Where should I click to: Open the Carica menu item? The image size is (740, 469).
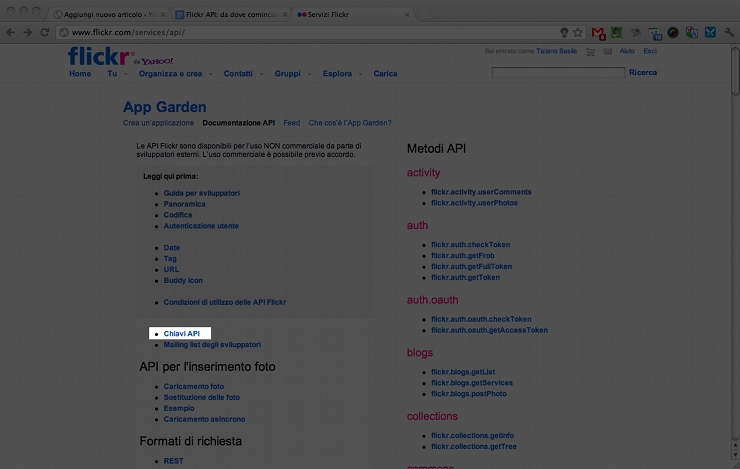pos(385,74)
